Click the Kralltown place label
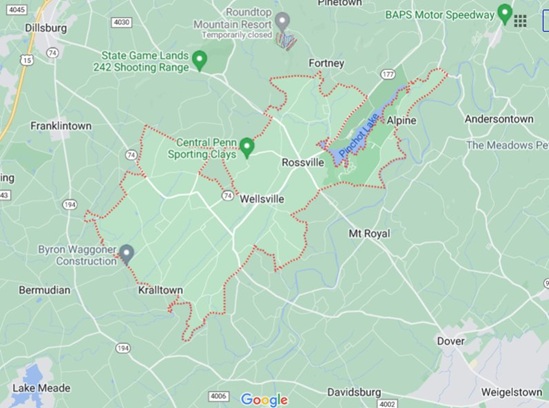The width and height of the screenshot is (549, 408). click(161, 290)
